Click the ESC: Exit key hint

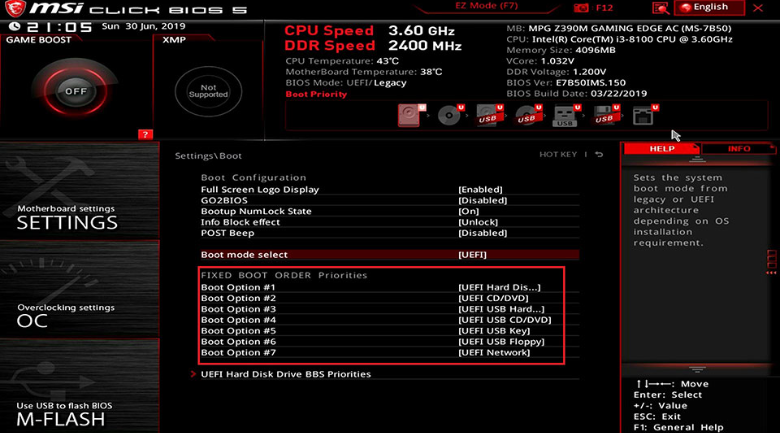point(657,417)
